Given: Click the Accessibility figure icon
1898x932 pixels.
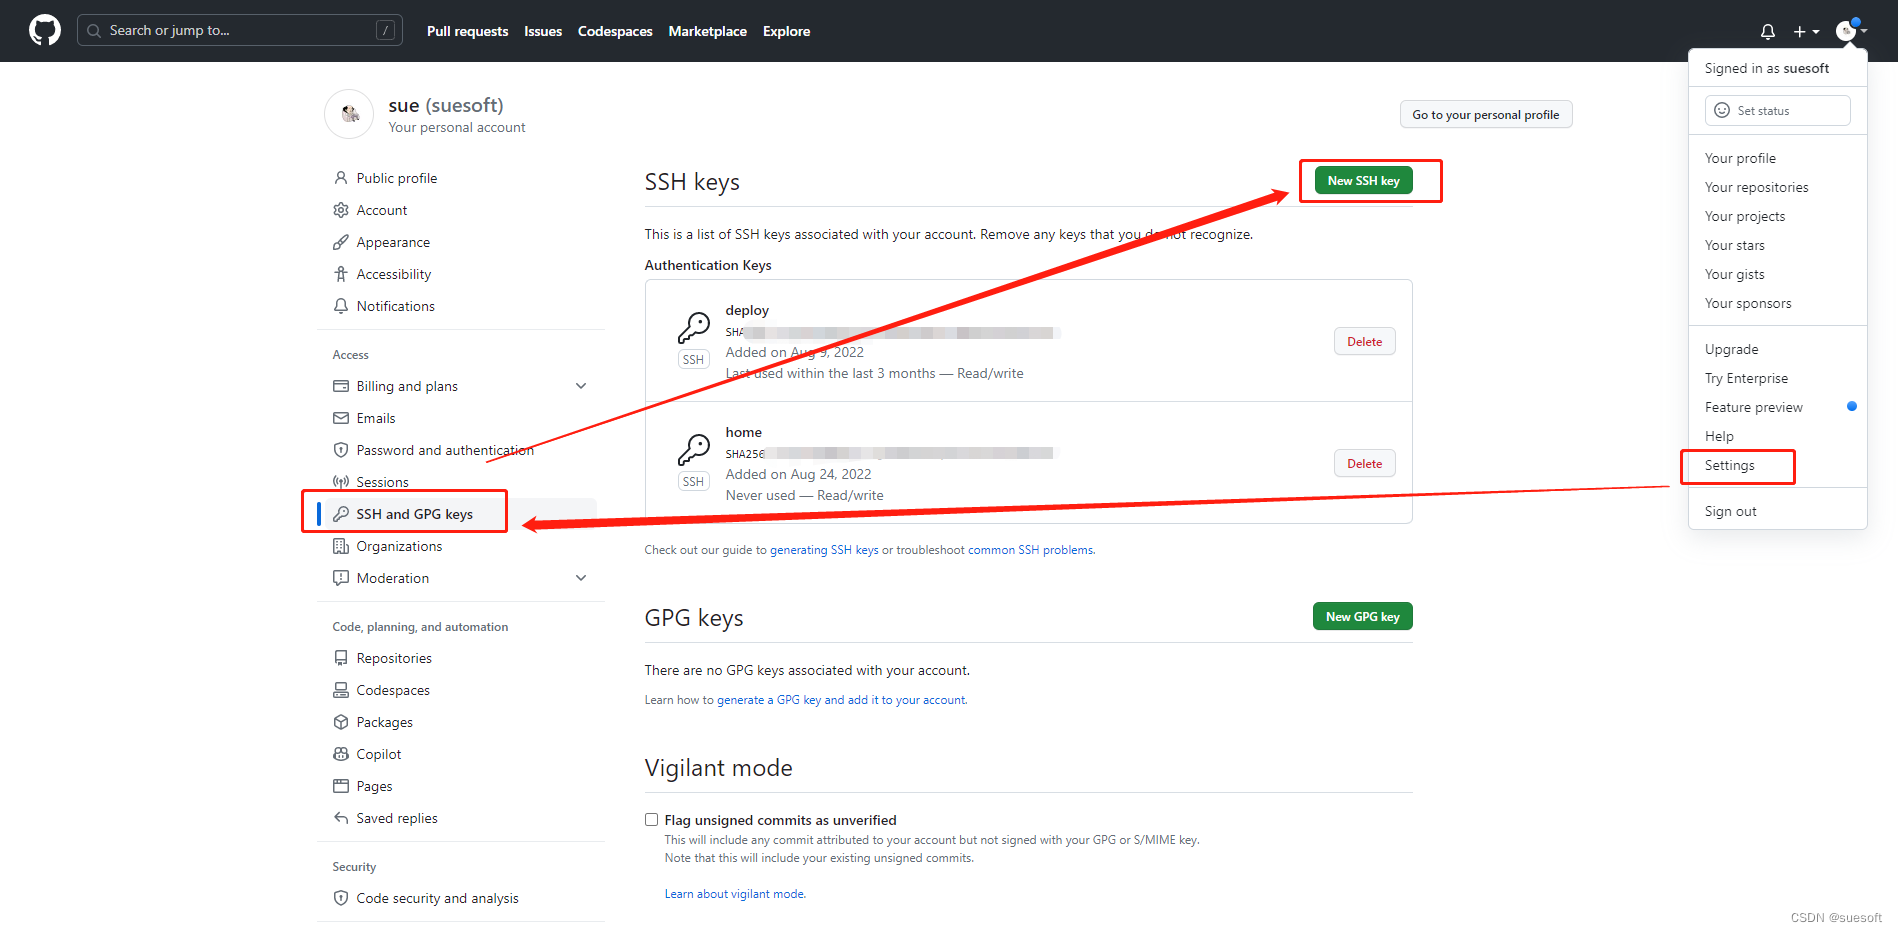Looking at the screenshot, I should pos(341,274).
